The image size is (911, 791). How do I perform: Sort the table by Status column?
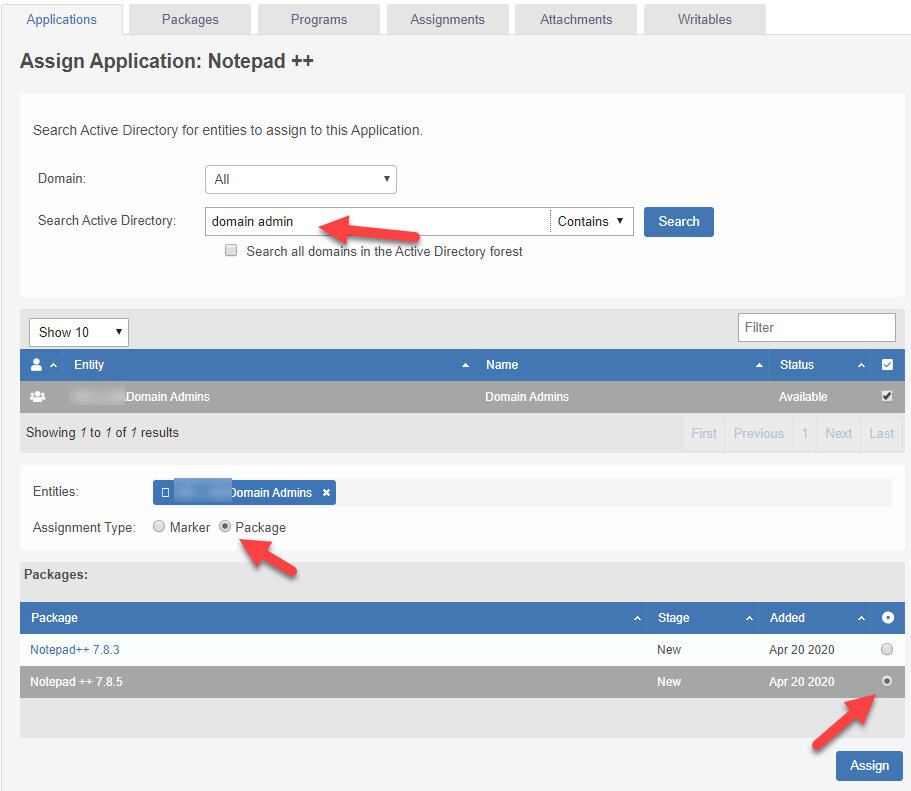(820, 365)
